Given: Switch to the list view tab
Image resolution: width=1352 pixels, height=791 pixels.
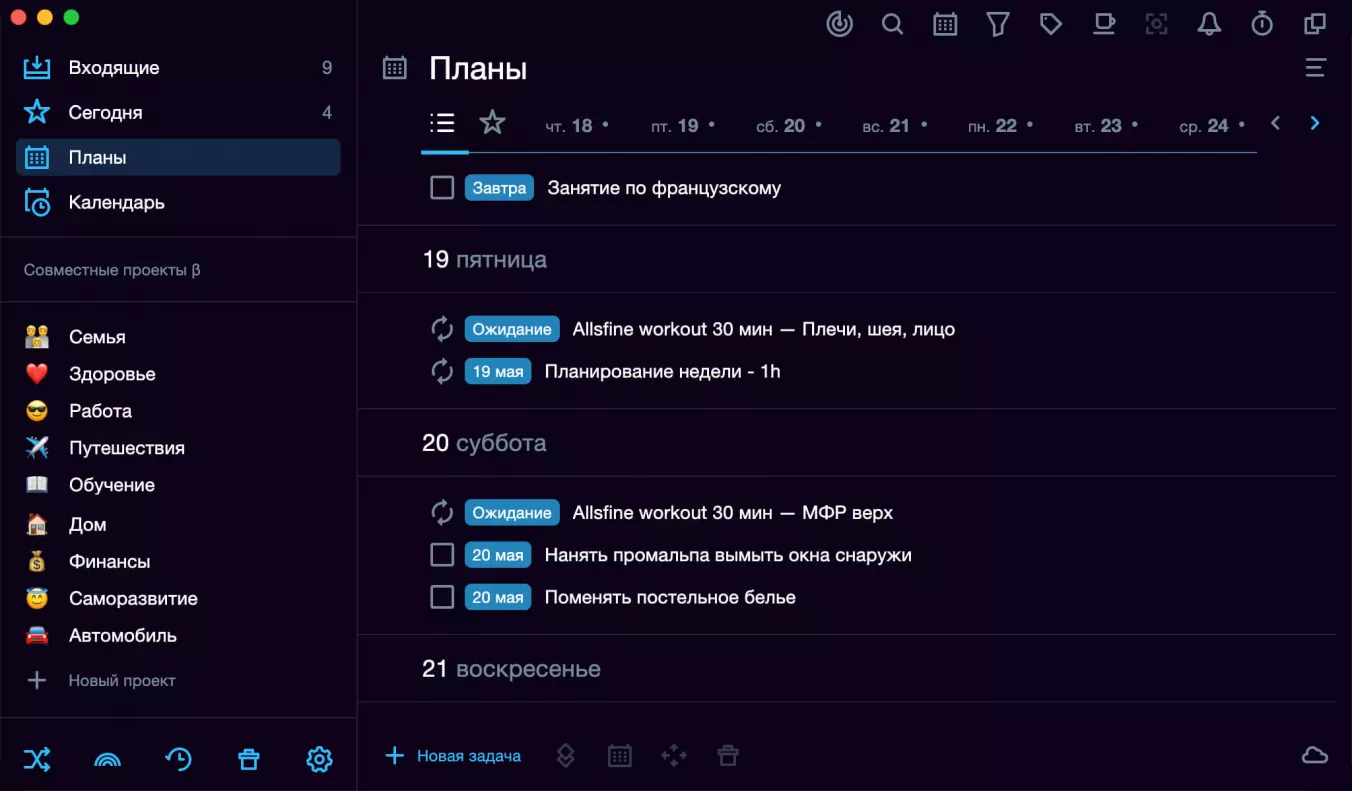Looking at the screenshot, I should (442, 123).
